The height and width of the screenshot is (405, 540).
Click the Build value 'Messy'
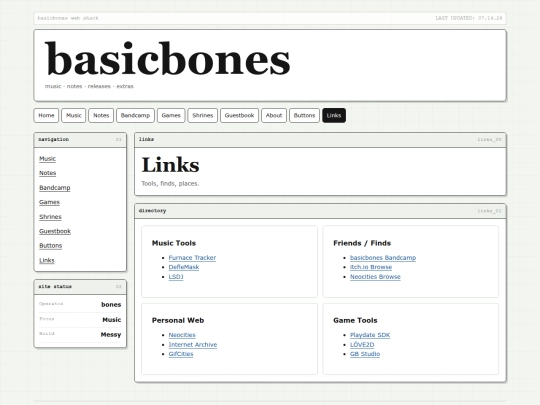111,334
